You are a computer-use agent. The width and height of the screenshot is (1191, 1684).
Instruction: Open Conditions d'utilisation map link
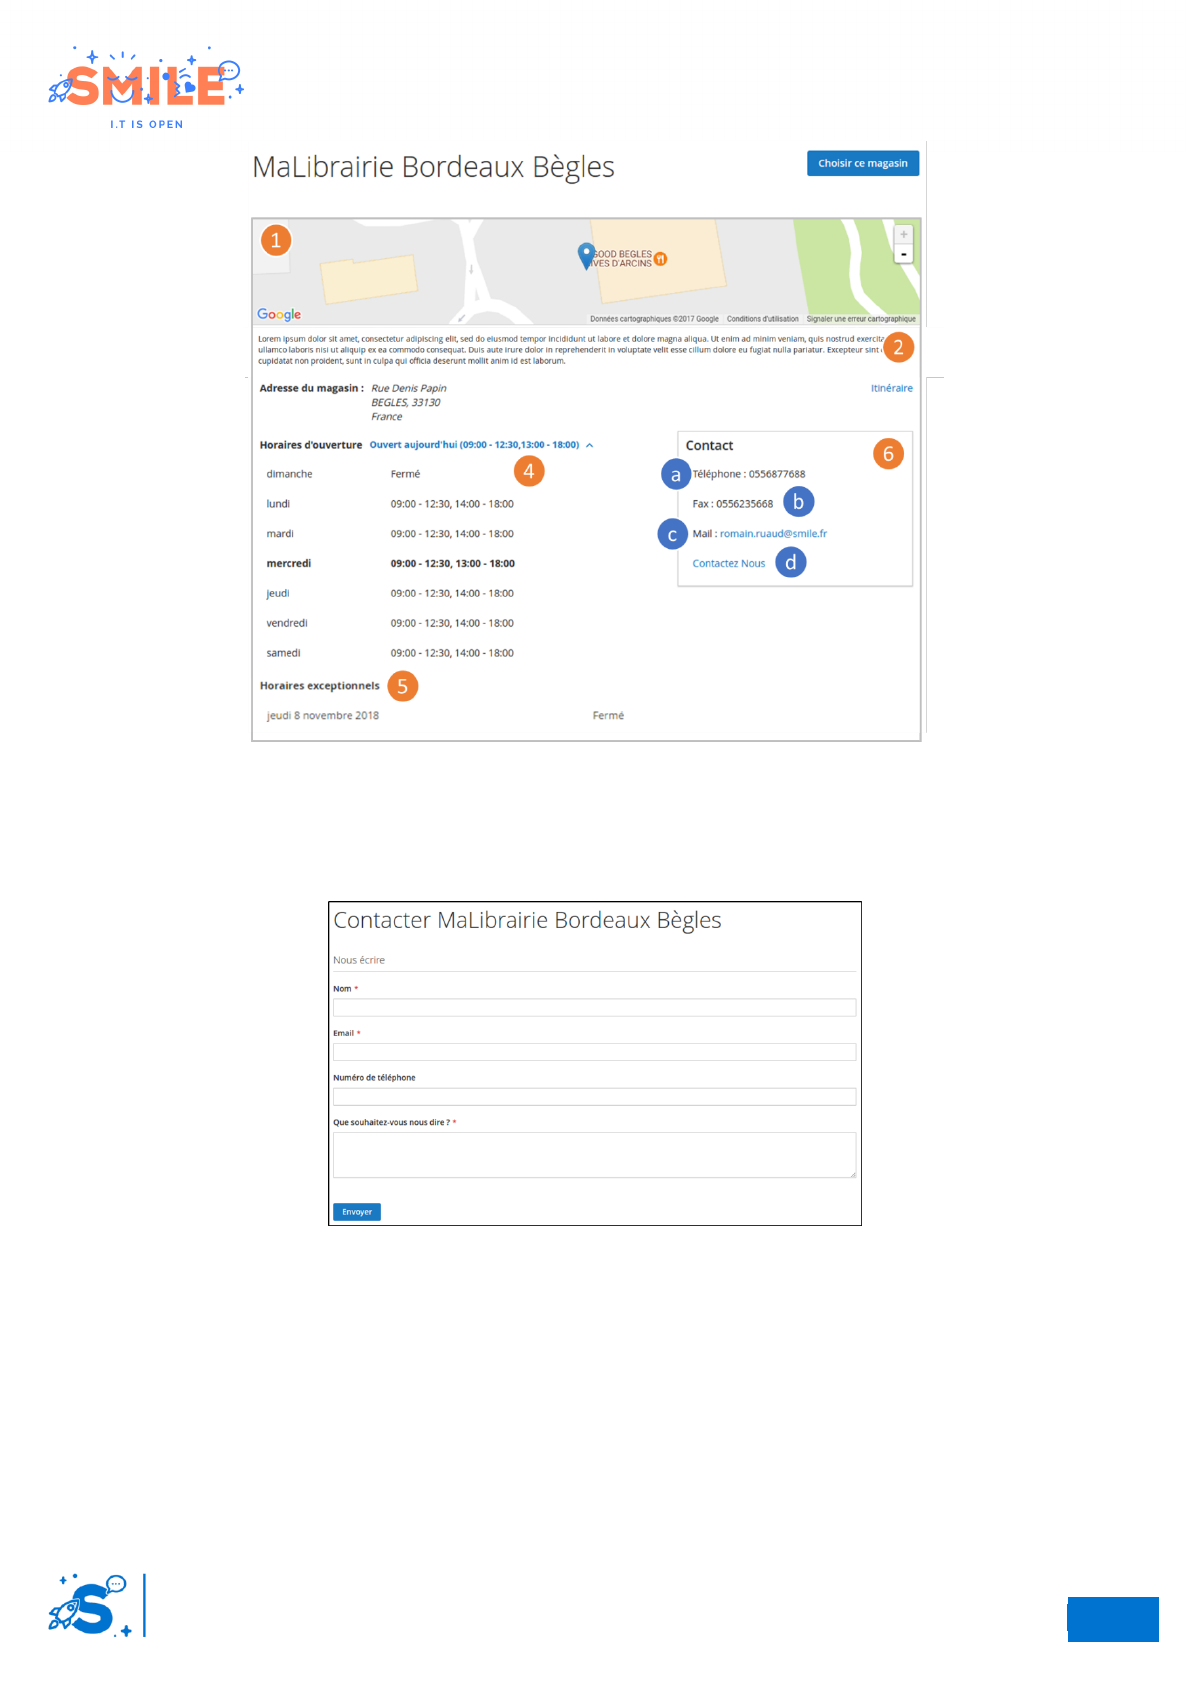coord(762,319)
